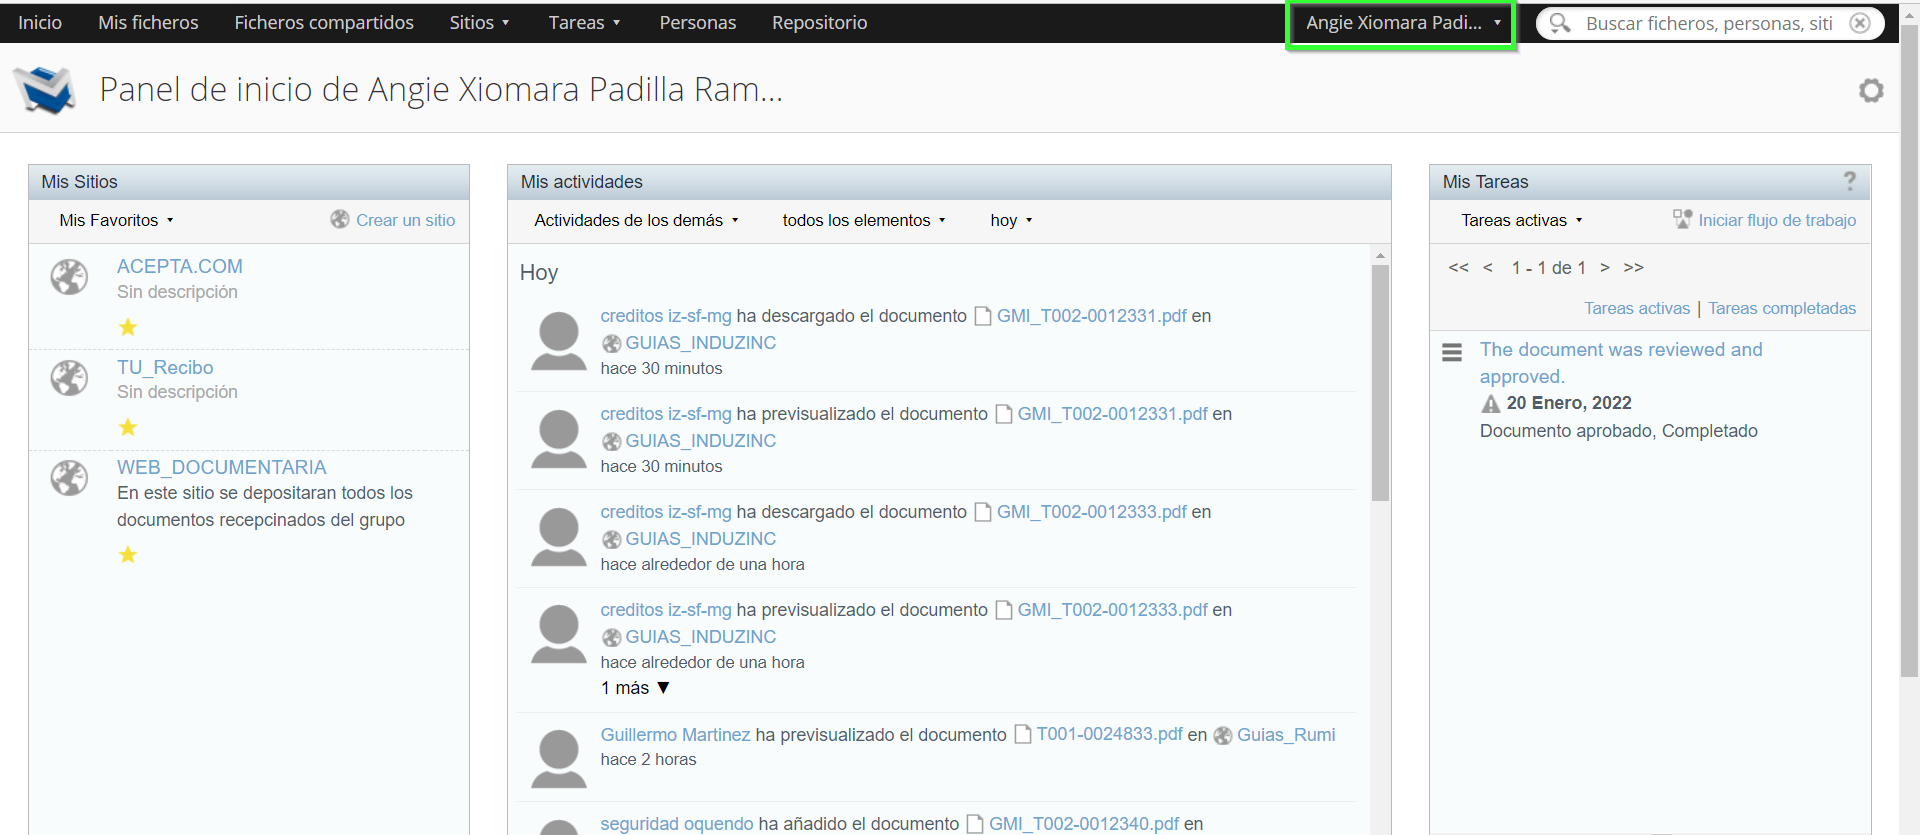Open T001-0024833.pdf document link

tap(1110, 734)
